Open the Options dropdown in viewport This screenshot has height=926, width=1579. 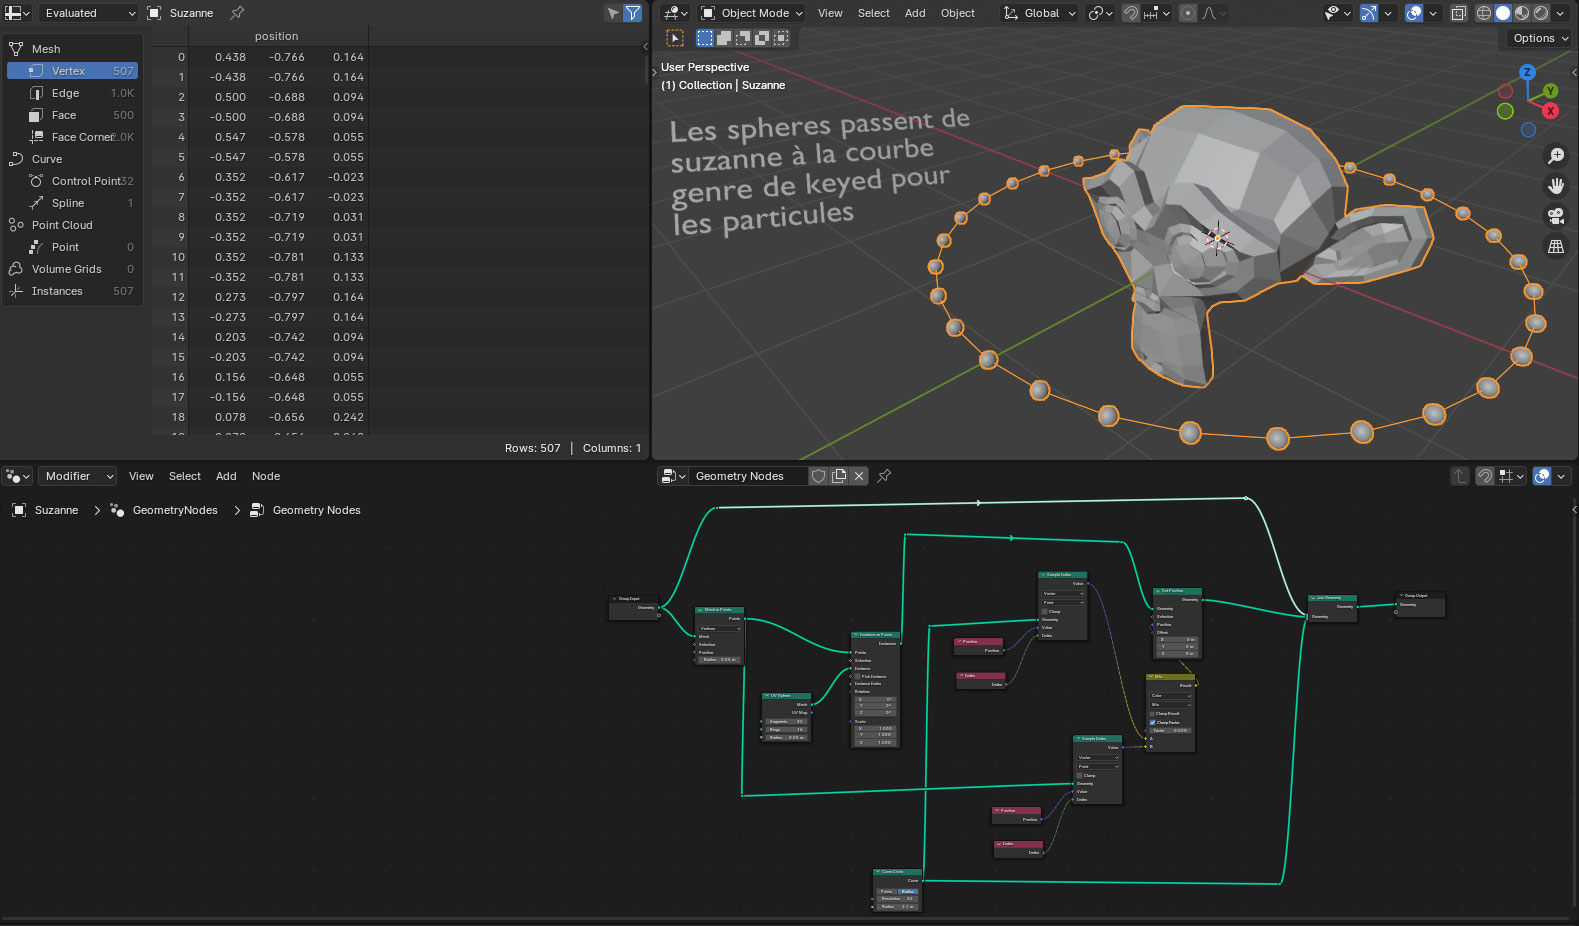pos(1540,38)
